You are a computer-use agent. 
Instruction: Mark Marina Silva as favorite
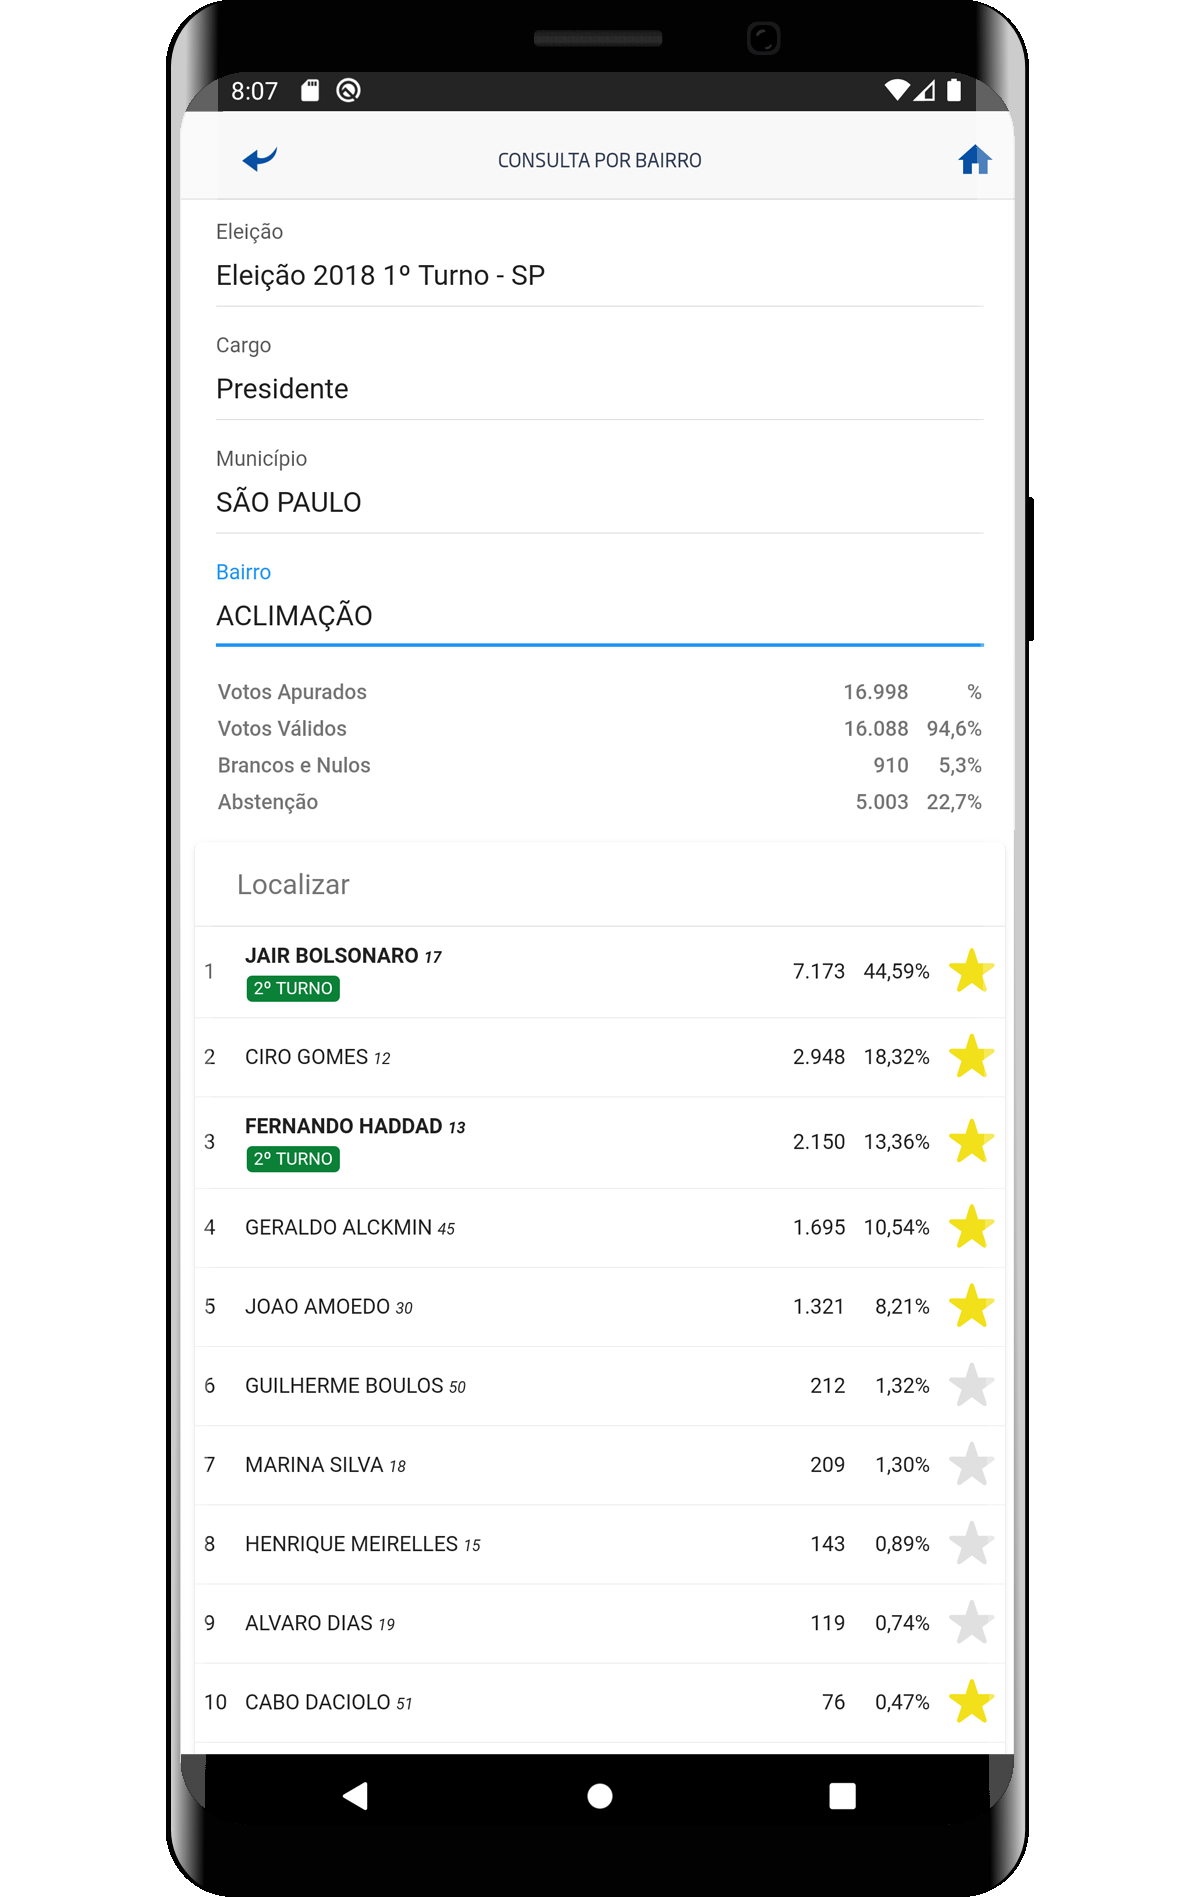point(971,1465)
